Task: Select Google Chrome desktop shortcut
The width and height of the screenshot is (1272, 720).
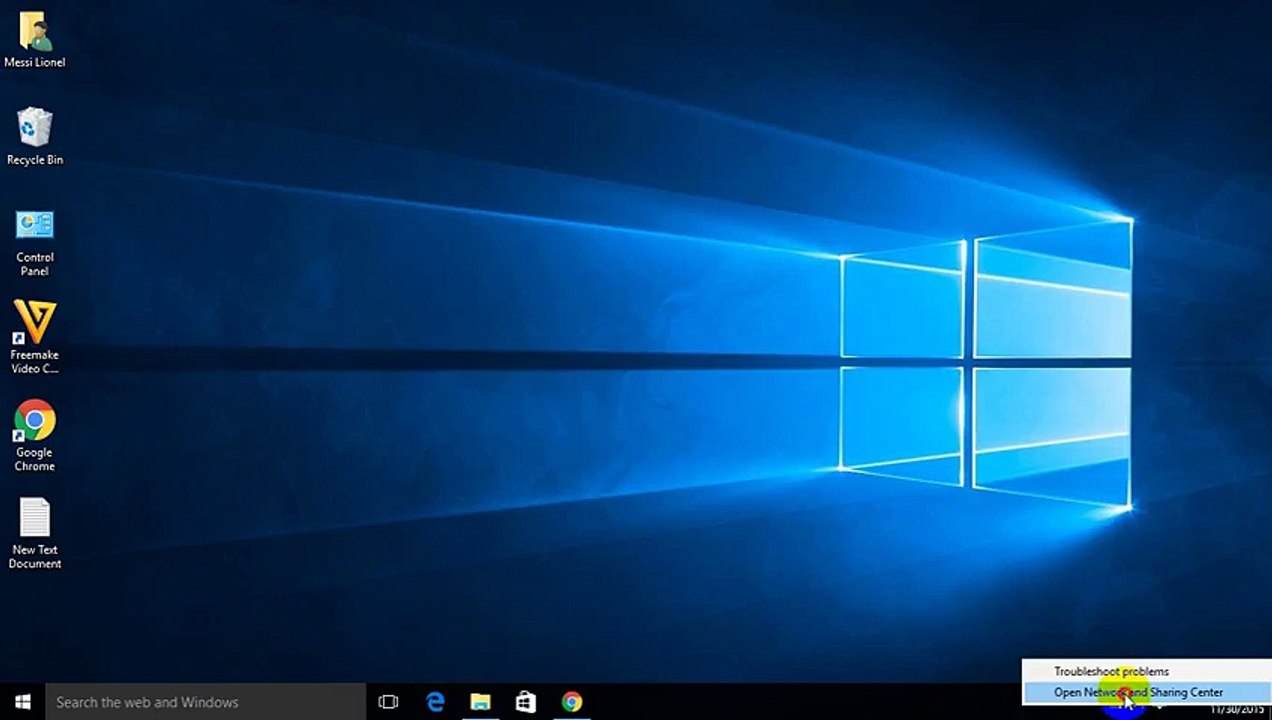Action: [34, 436]
